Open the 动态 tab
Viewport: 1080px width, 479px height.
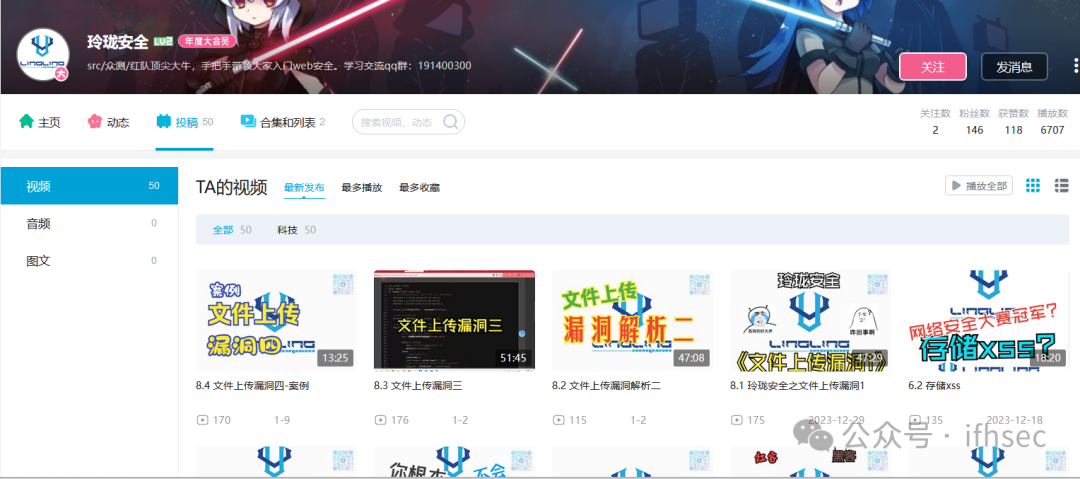(108, 122)
